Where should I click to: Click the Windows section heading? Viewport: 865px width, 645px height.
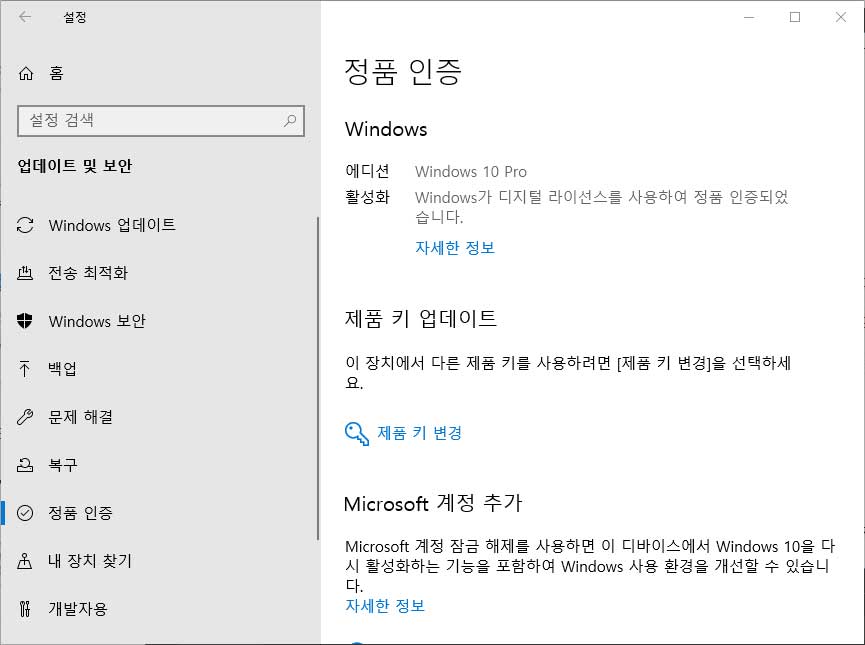pyautogui.click(x=386, y=130)
